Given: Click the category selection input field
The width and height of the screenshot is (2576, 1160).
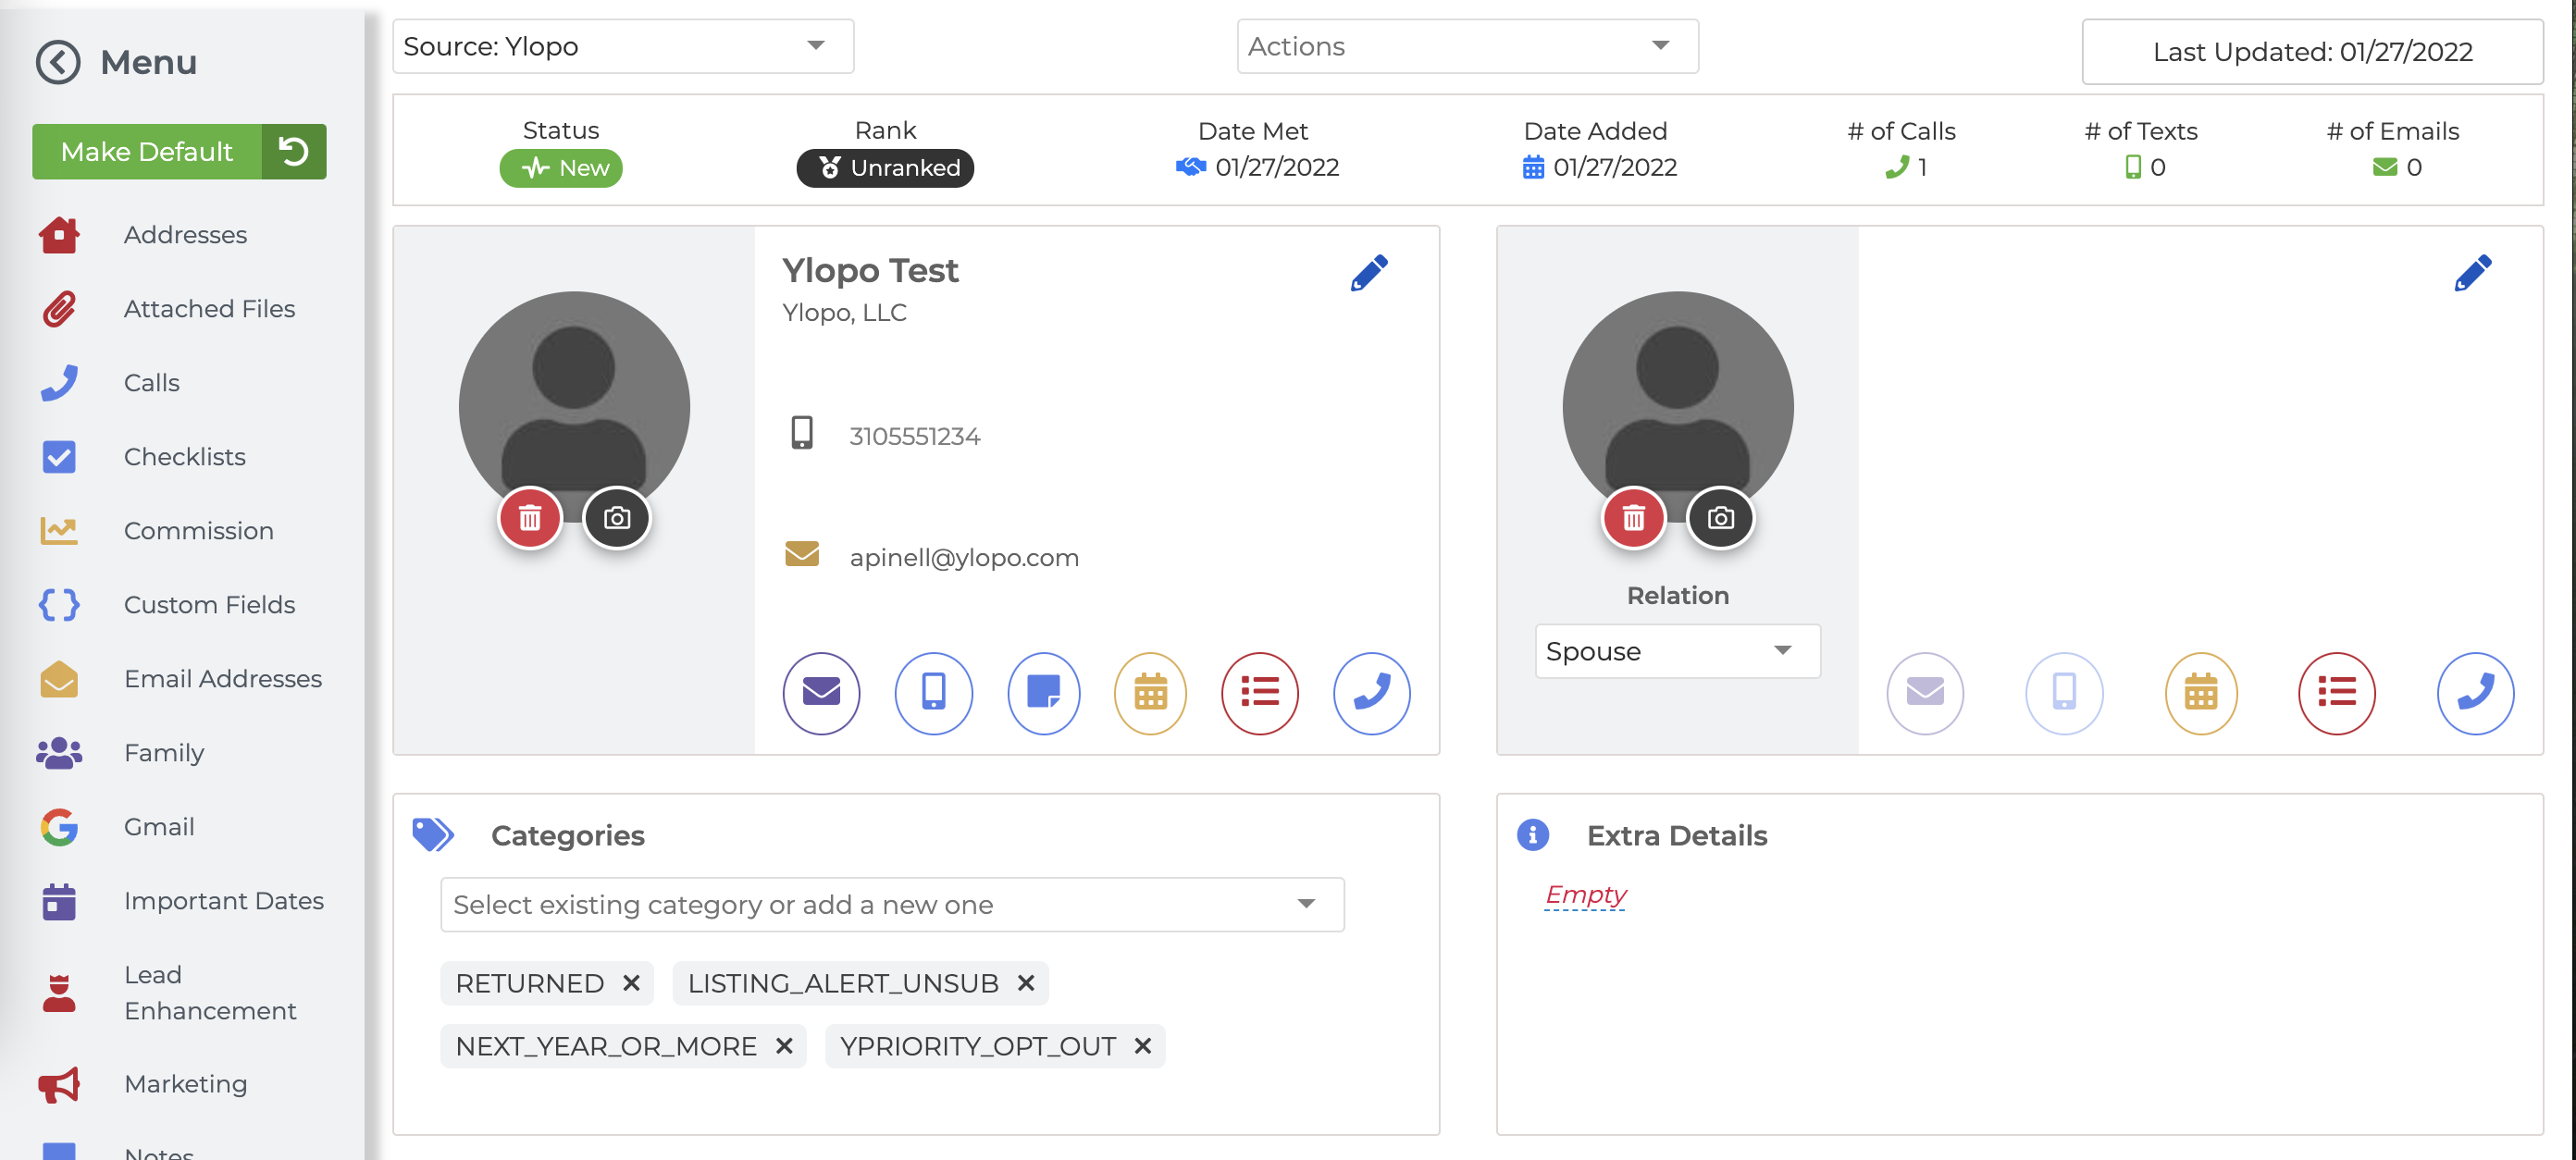Looking at the screenshot, I should point(870,905).
